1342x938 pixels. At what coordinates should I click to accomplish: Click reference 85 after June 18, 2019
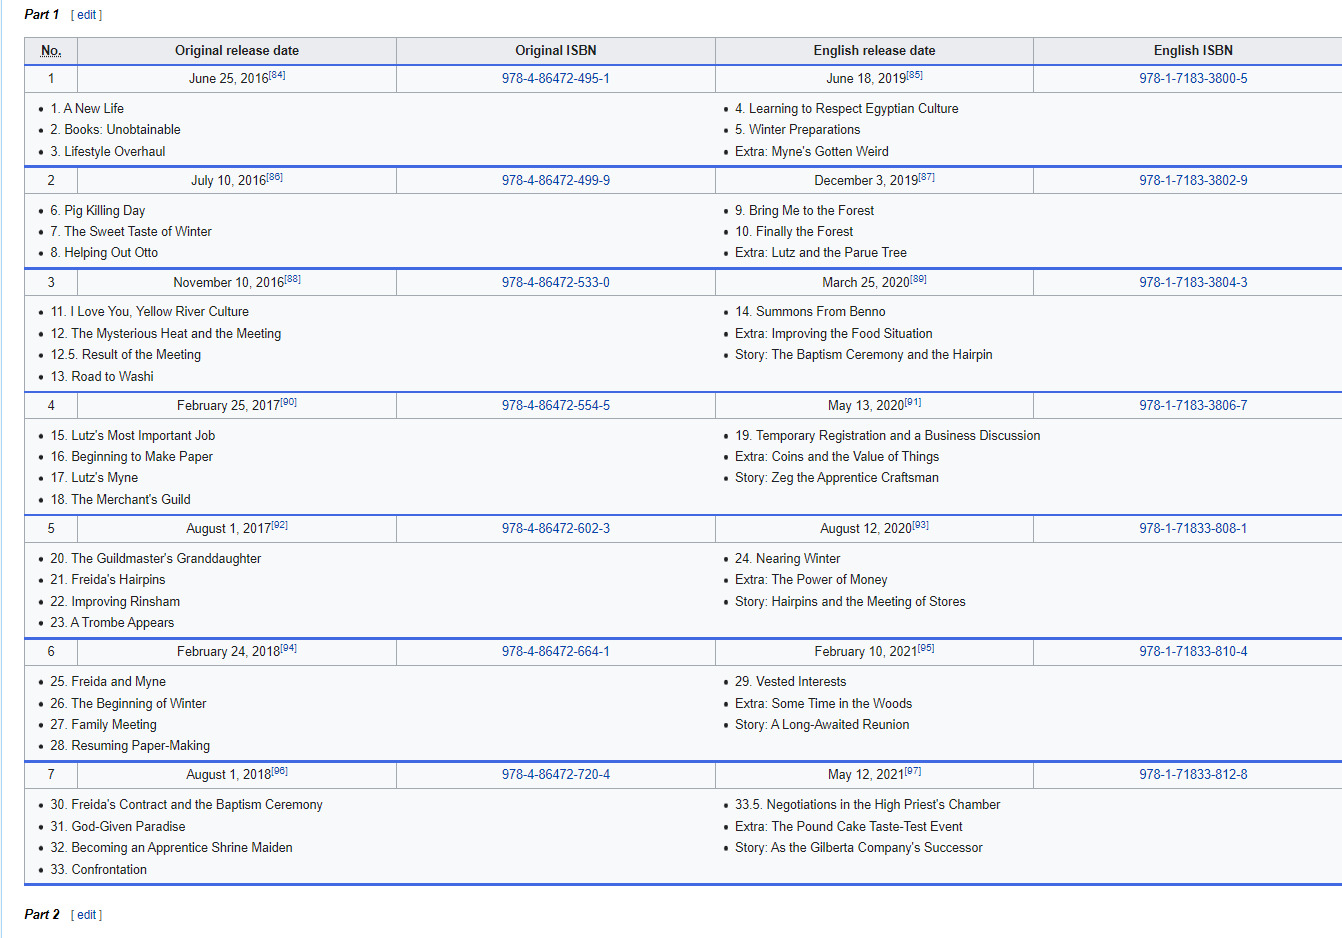click(914, 75)
